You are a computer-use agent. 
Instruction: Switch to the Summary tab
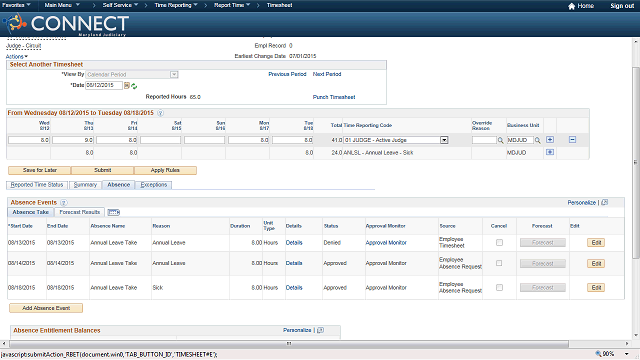[x=85, y=185]
